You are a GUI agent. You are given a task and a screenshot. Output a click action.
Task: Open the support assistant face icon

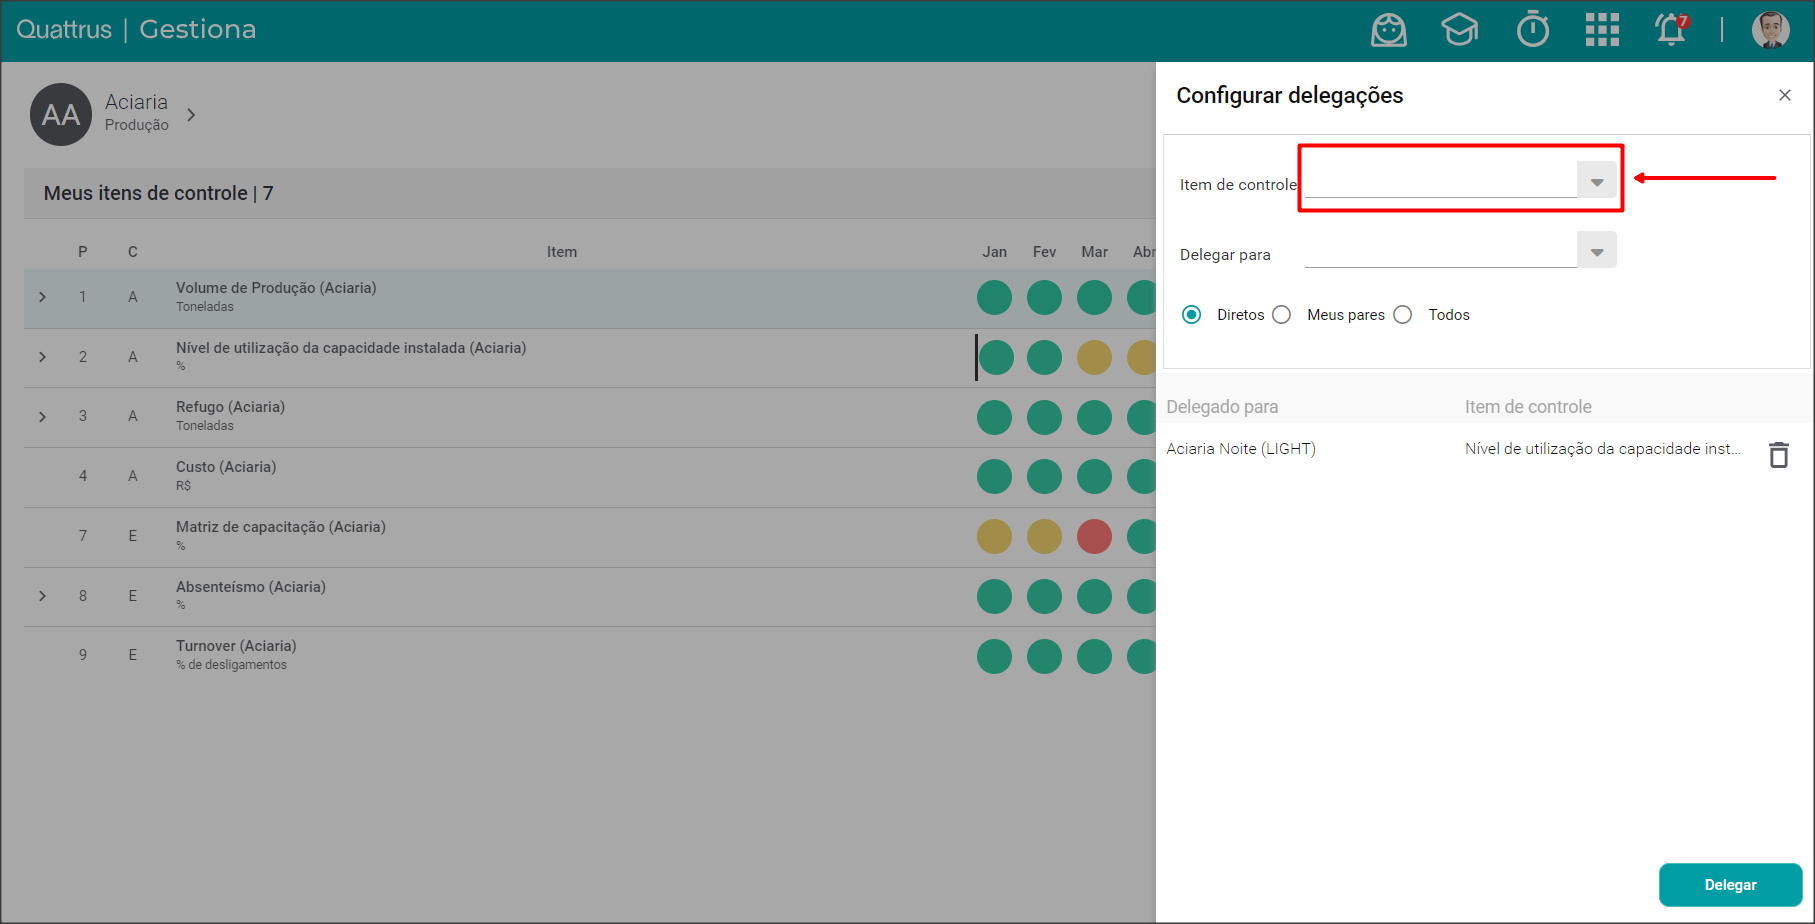click(x=1388, y=30)
